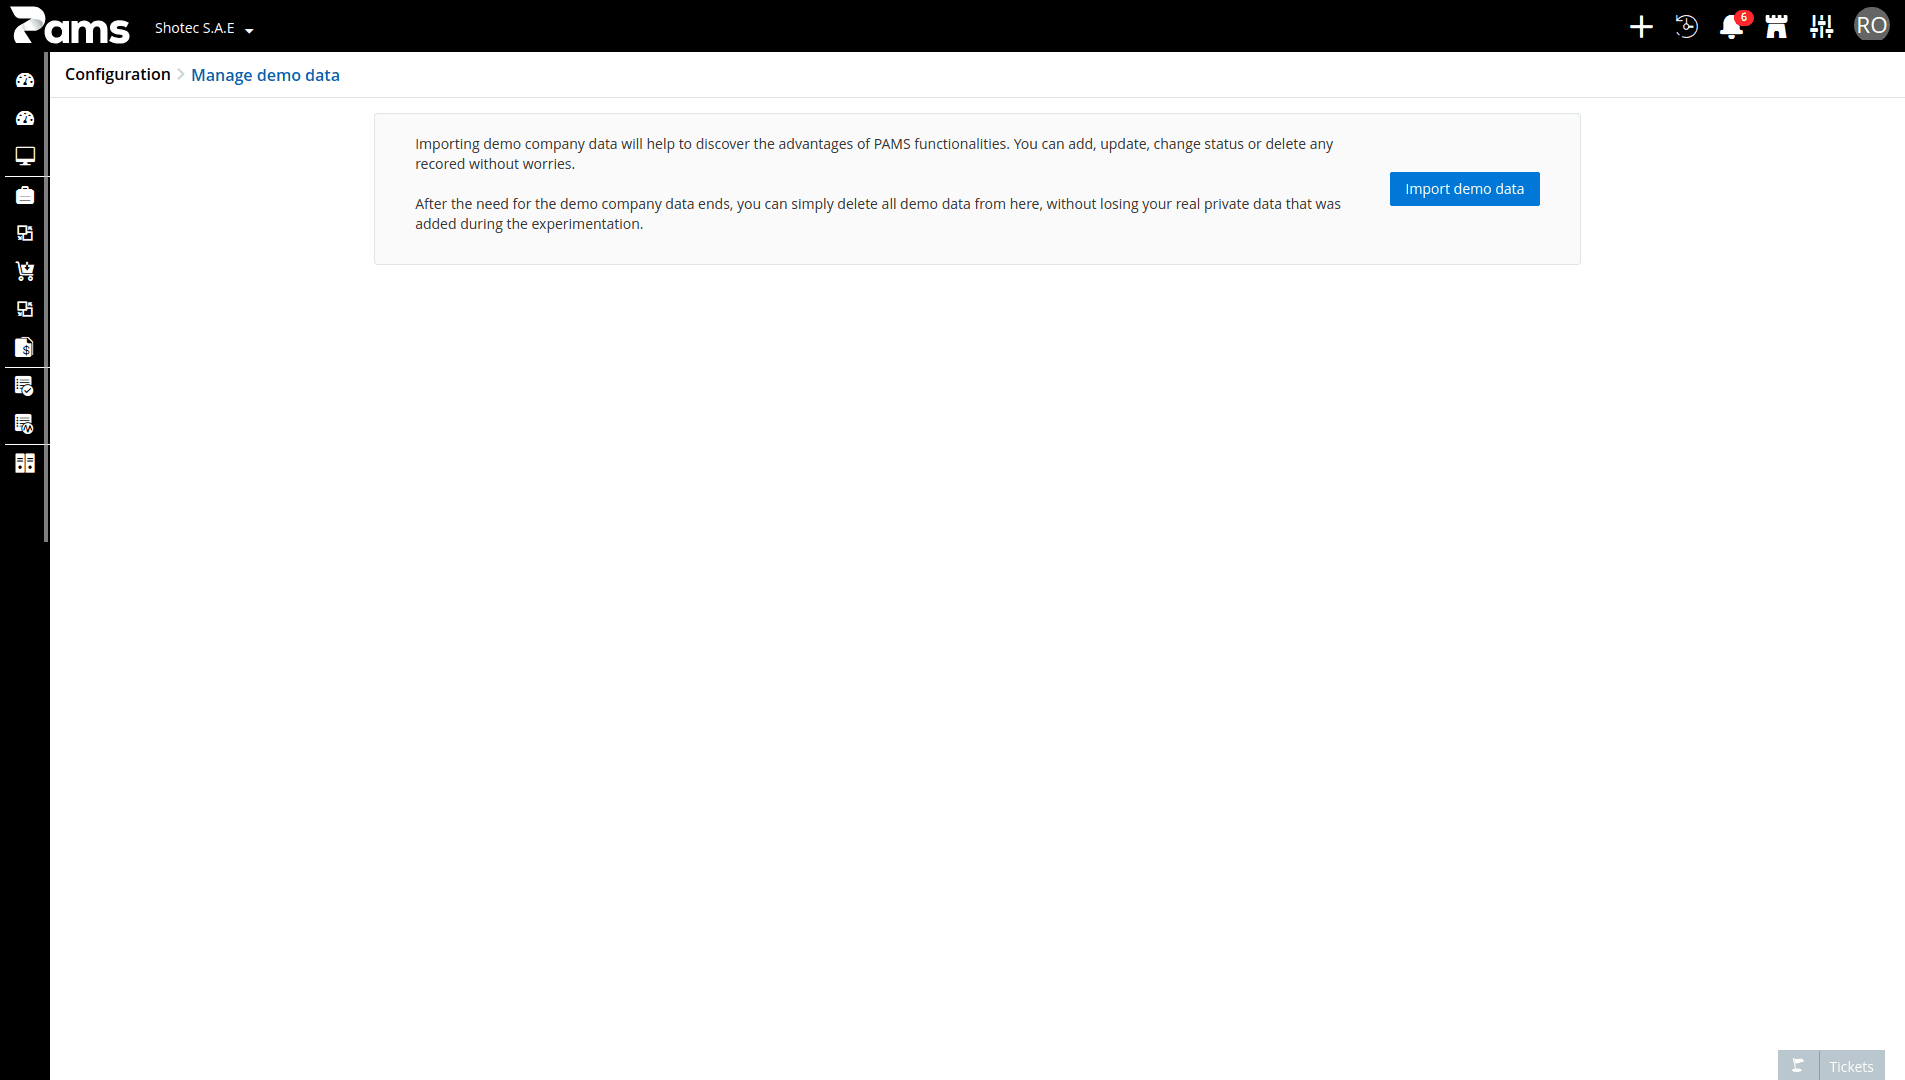The height and width of the screenshot is (1080, 1905).
Task: Open the Tickets button
Action: 1851,1066
